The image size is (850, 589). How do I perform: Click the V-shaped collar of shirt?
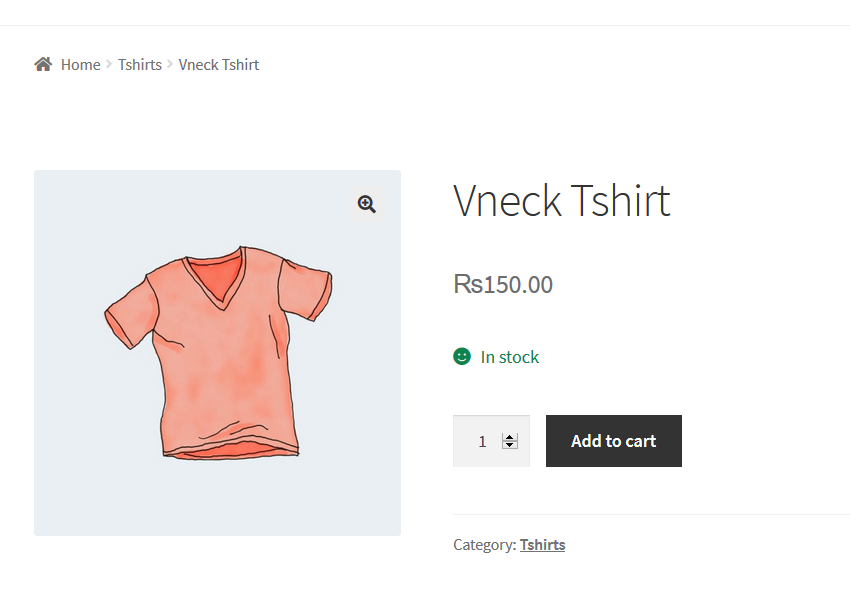click(217, 278)
